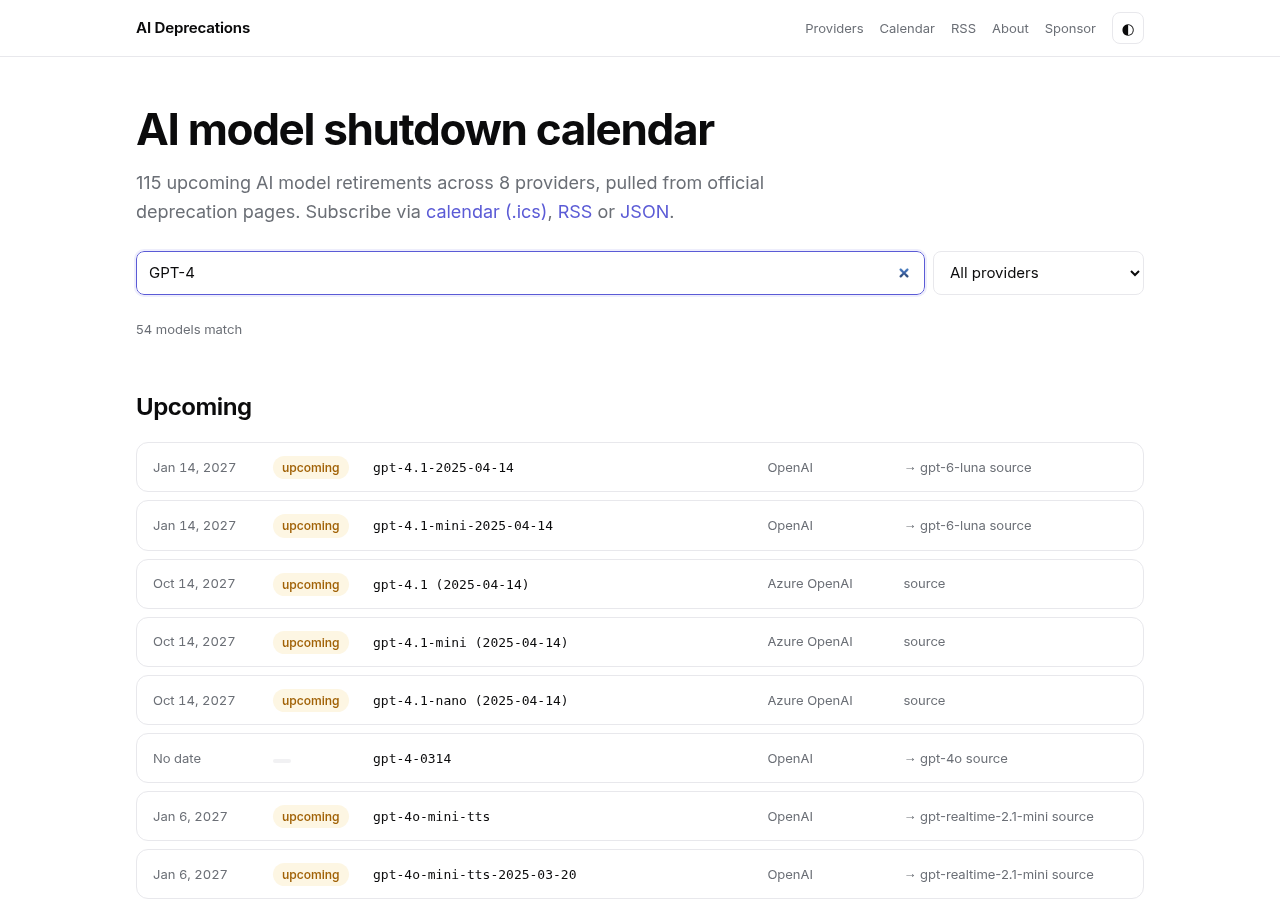Select model name gpt-4.1-mini (2025-04-14)

pos(470,642)
